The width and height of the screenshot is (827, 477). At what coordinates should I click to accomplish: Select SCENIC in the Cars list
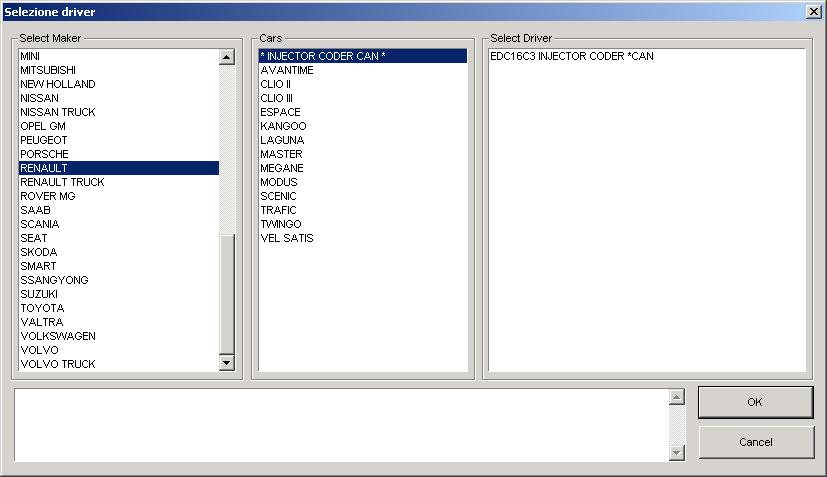pyautogui.click(x=363, y=196)
